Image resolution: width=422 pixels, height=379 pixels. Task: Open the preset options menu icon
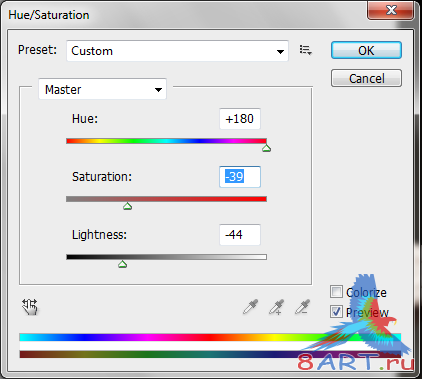tap(305, 50)
